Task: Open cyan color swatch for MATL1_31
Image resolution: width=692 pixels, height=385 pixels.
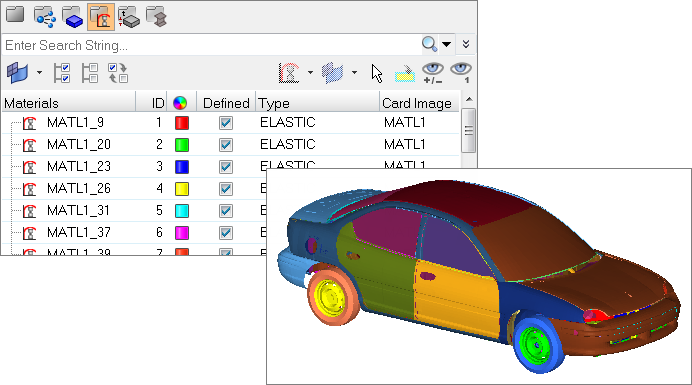Action: point(182,211)
